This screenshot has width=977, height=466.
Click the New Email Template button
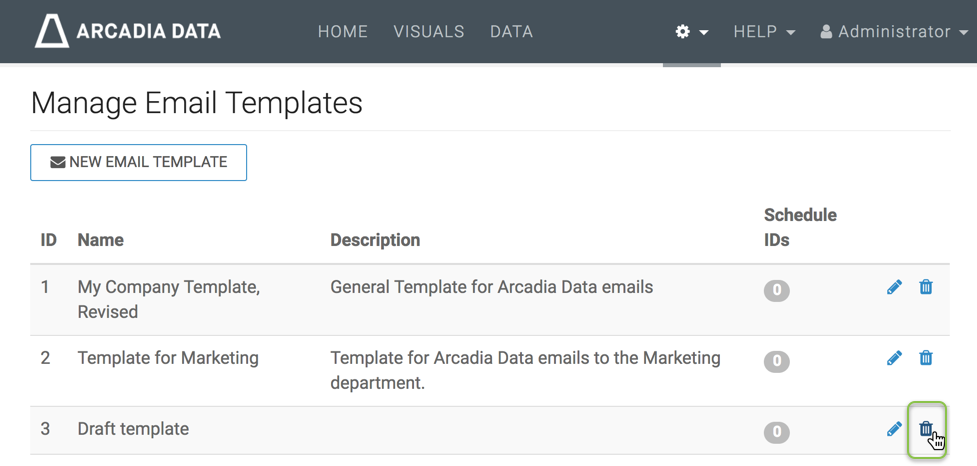pyautogui.click(x=139, y=162)
